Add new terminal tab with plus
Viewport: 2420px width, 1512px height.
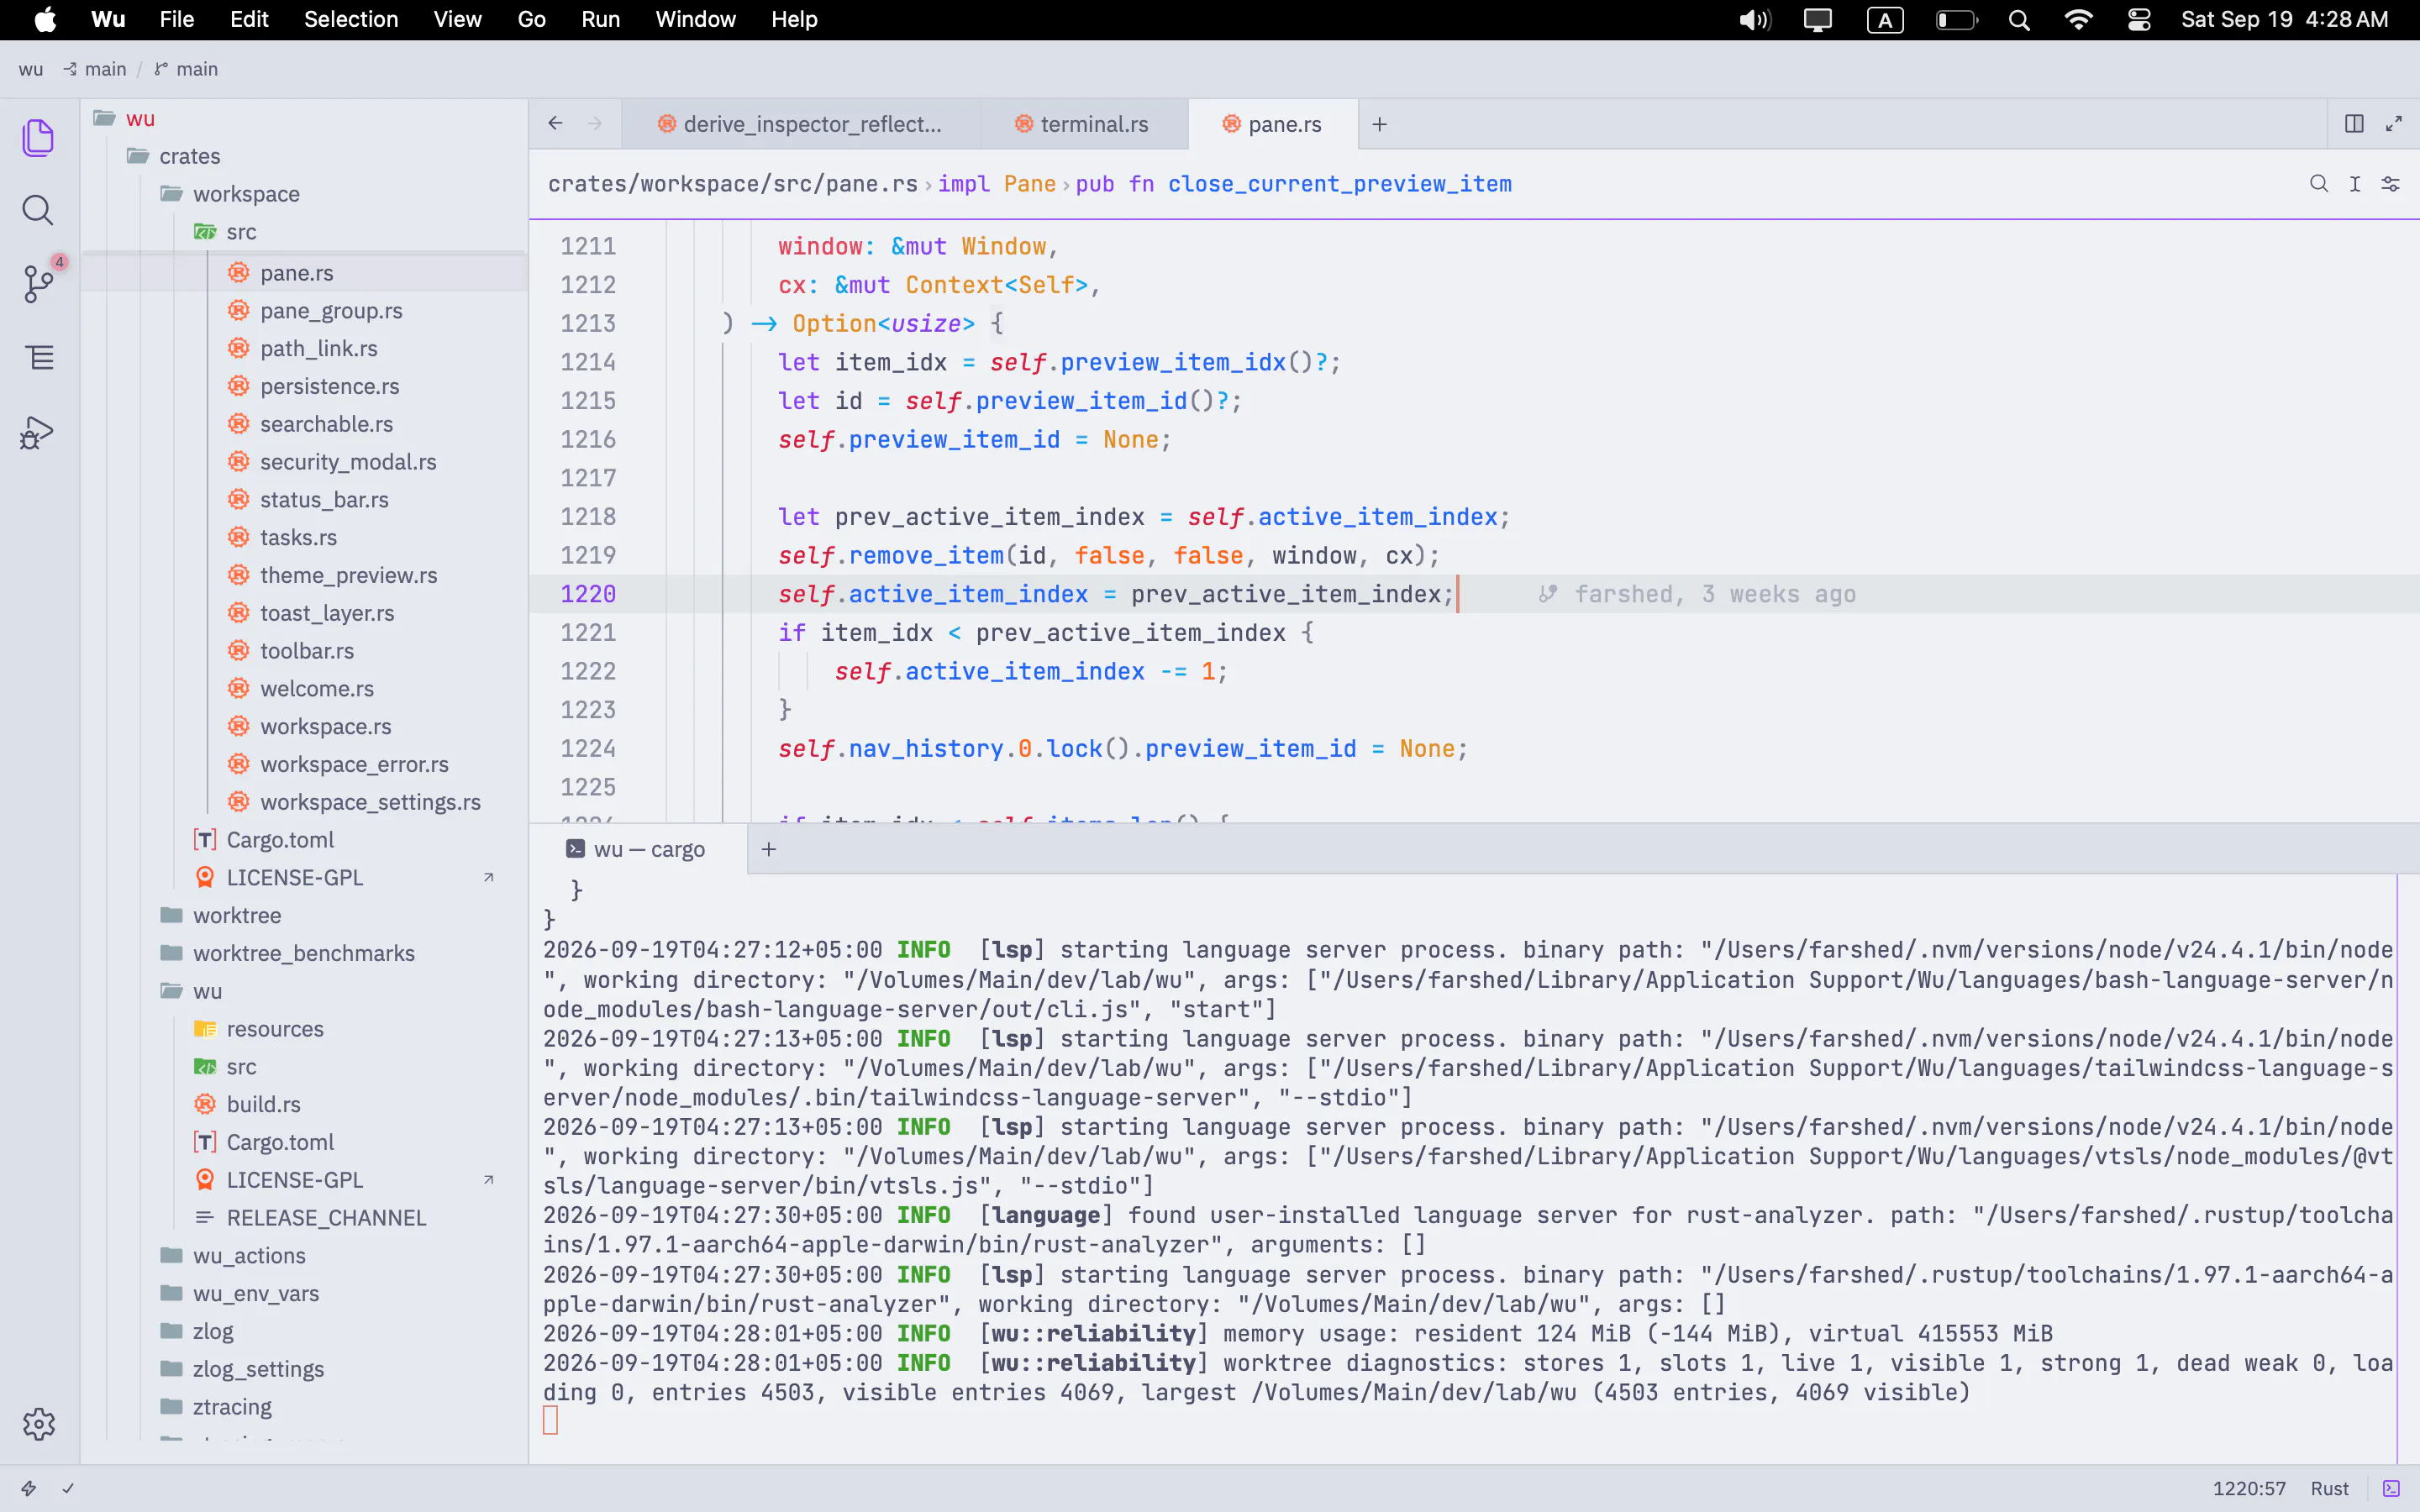(768, 849)
